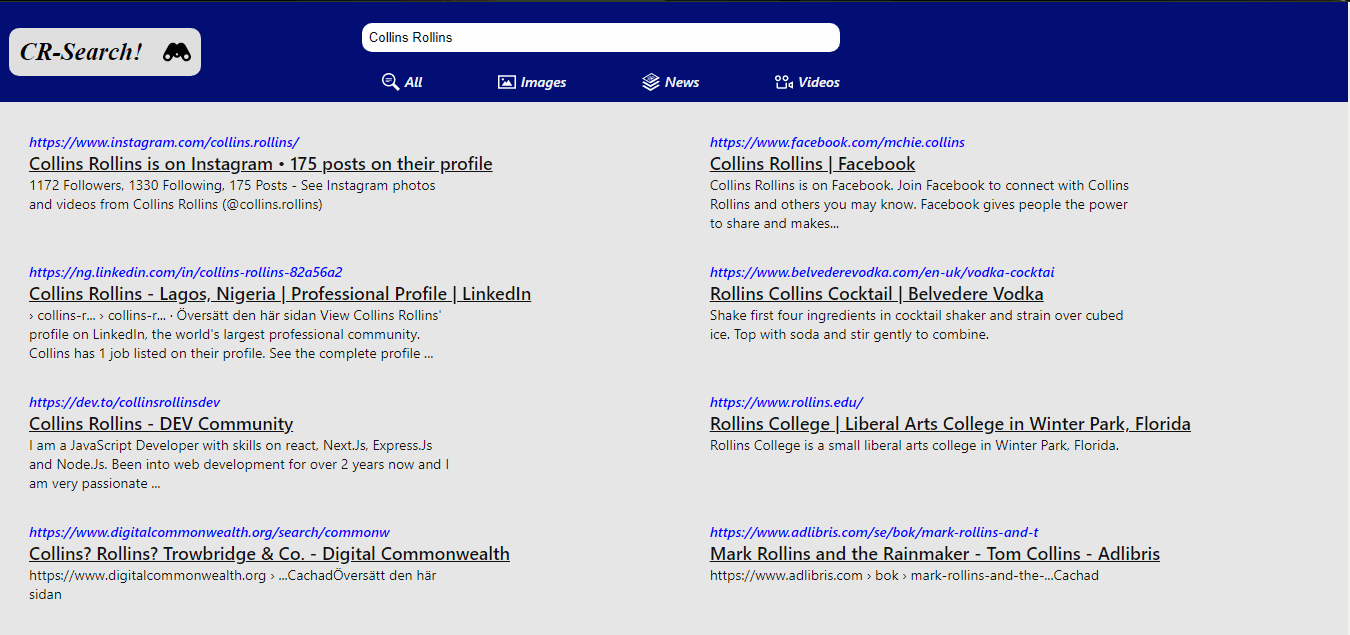Click the www.rollins.edu URL

(786, 402)
